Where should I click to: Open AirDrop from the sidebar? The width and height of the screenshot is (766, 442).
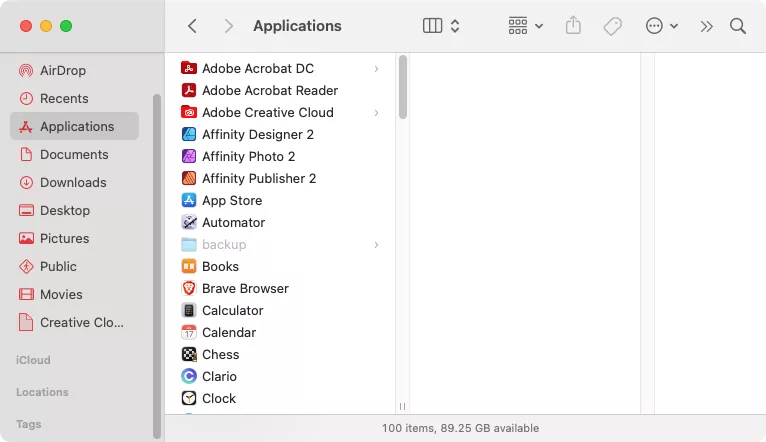64,70
